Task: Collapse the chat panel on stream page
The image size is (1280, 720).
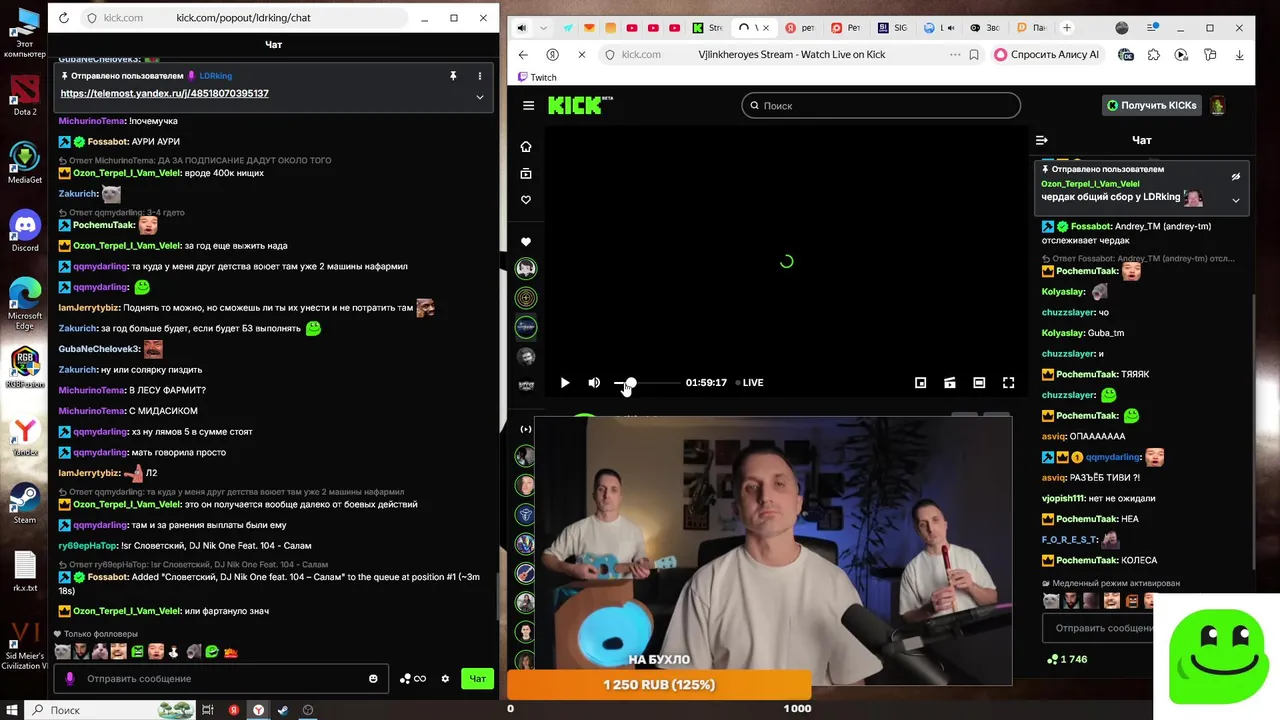Action: point(1042,141)
